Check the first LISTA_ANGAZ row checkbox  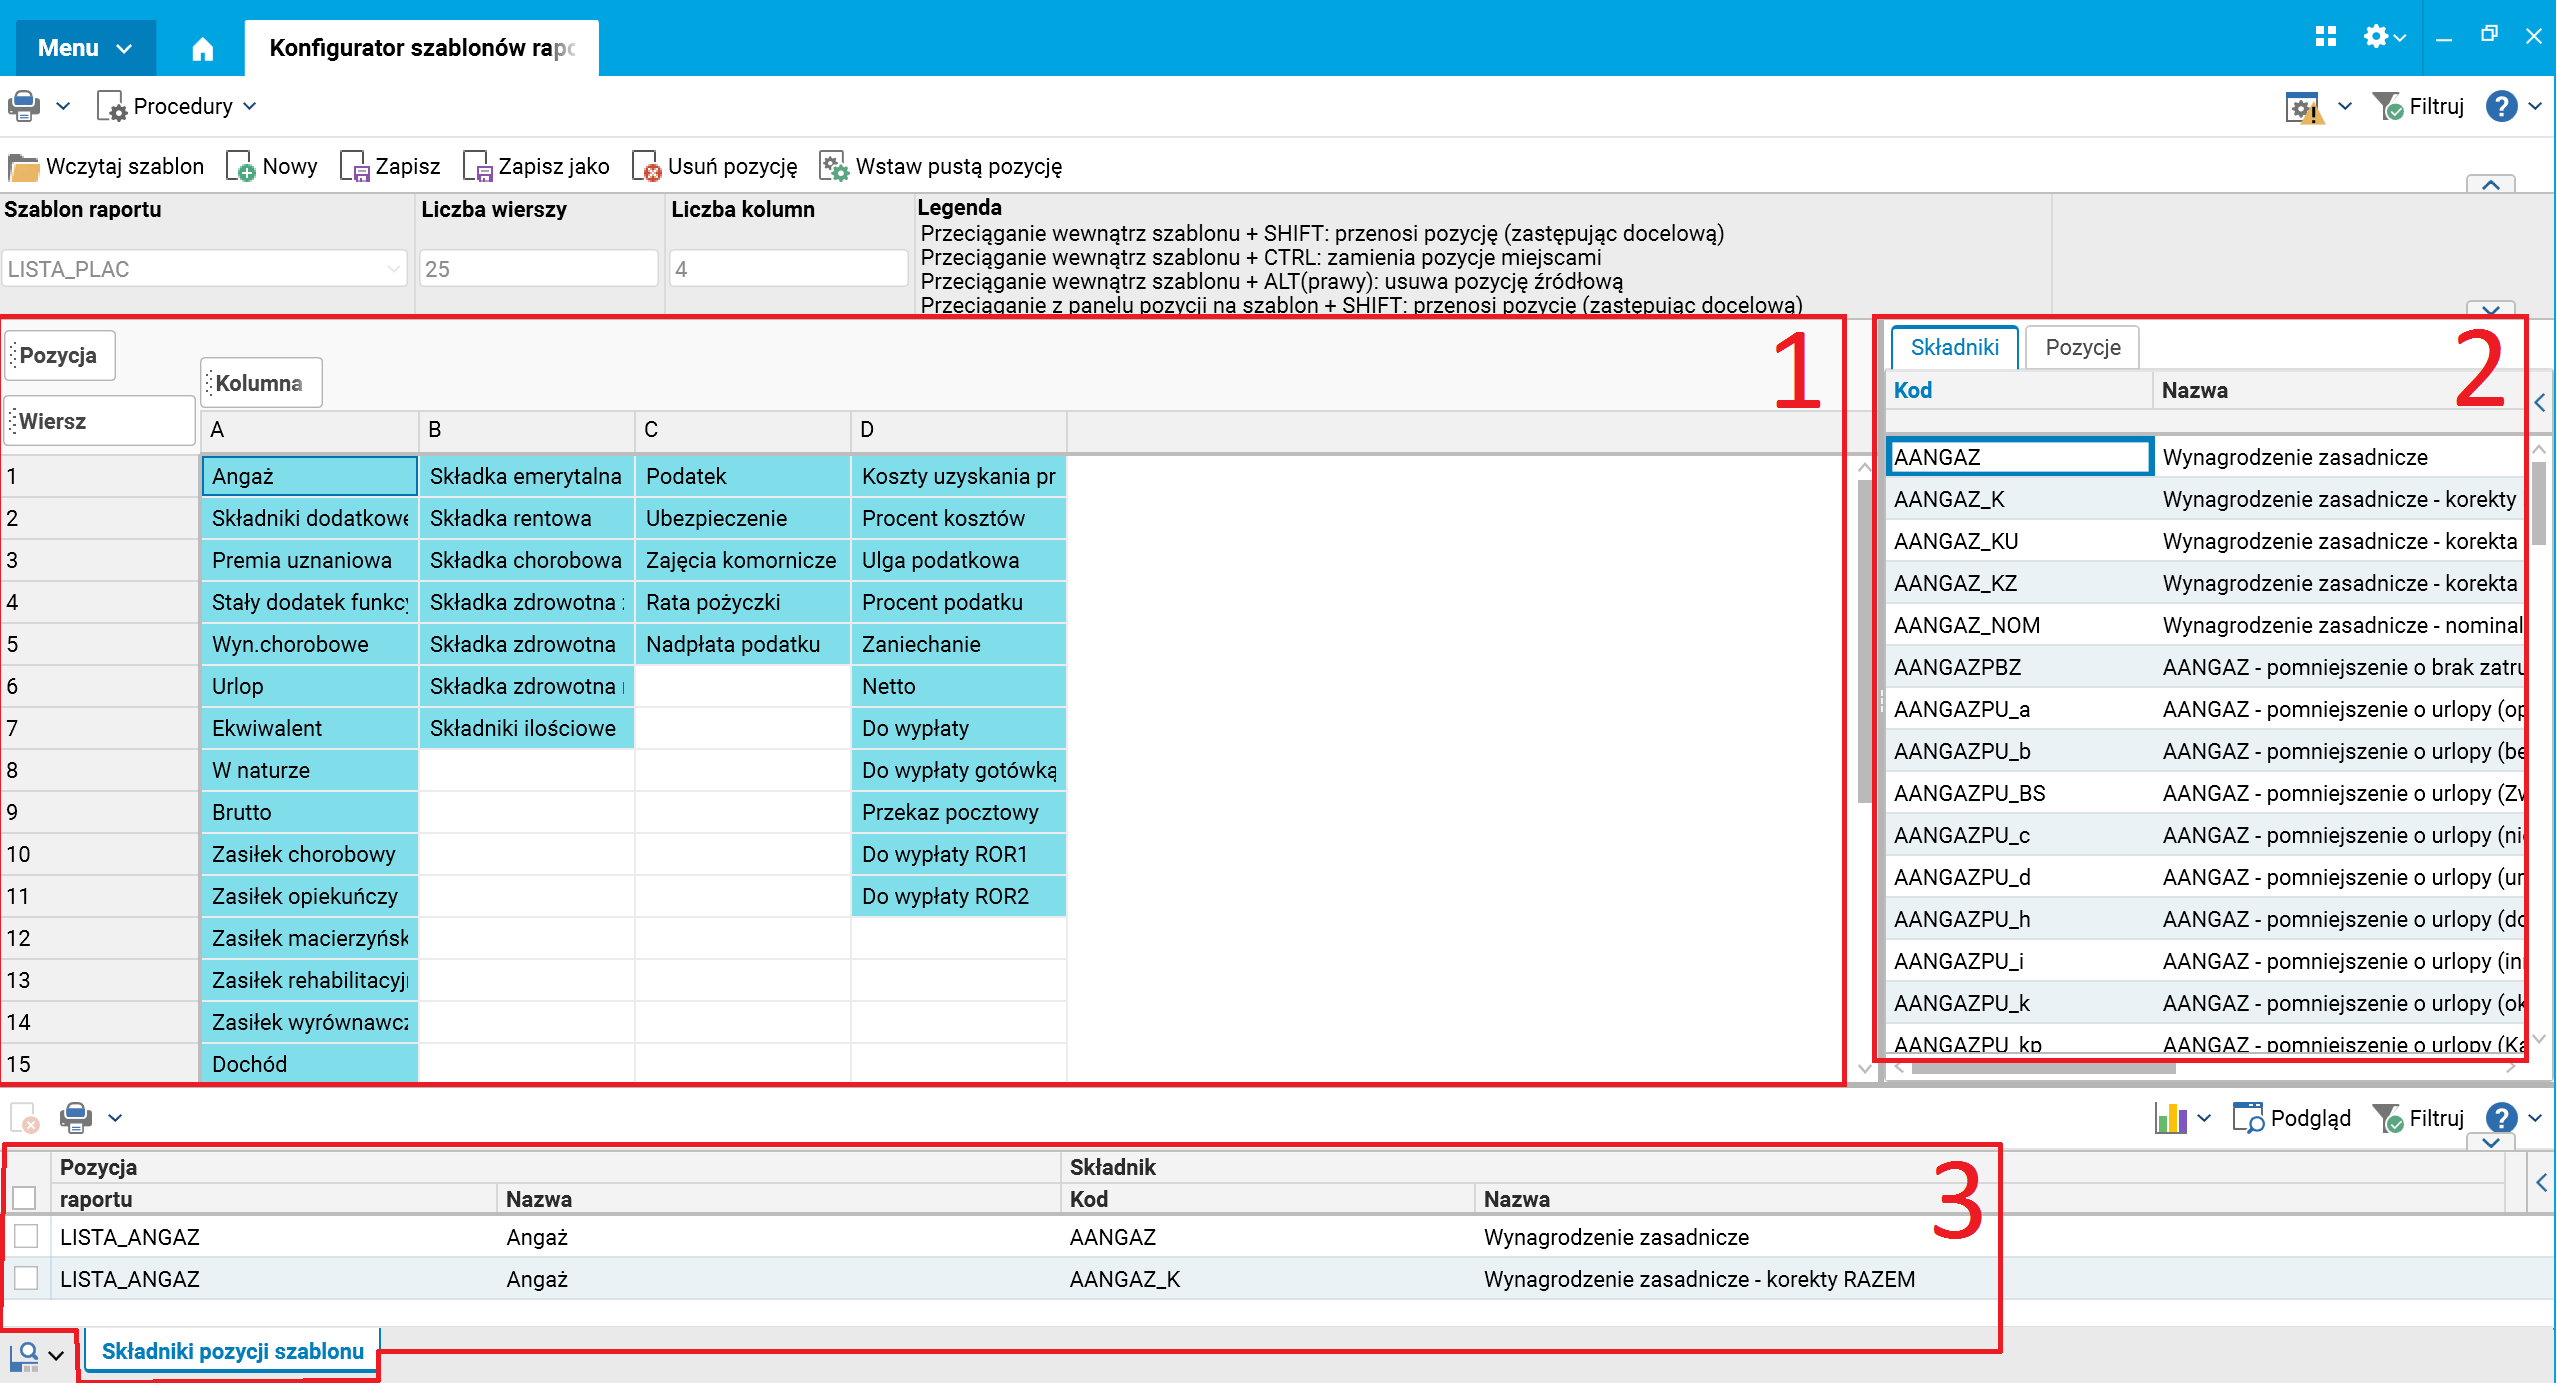click(26, 1237)
